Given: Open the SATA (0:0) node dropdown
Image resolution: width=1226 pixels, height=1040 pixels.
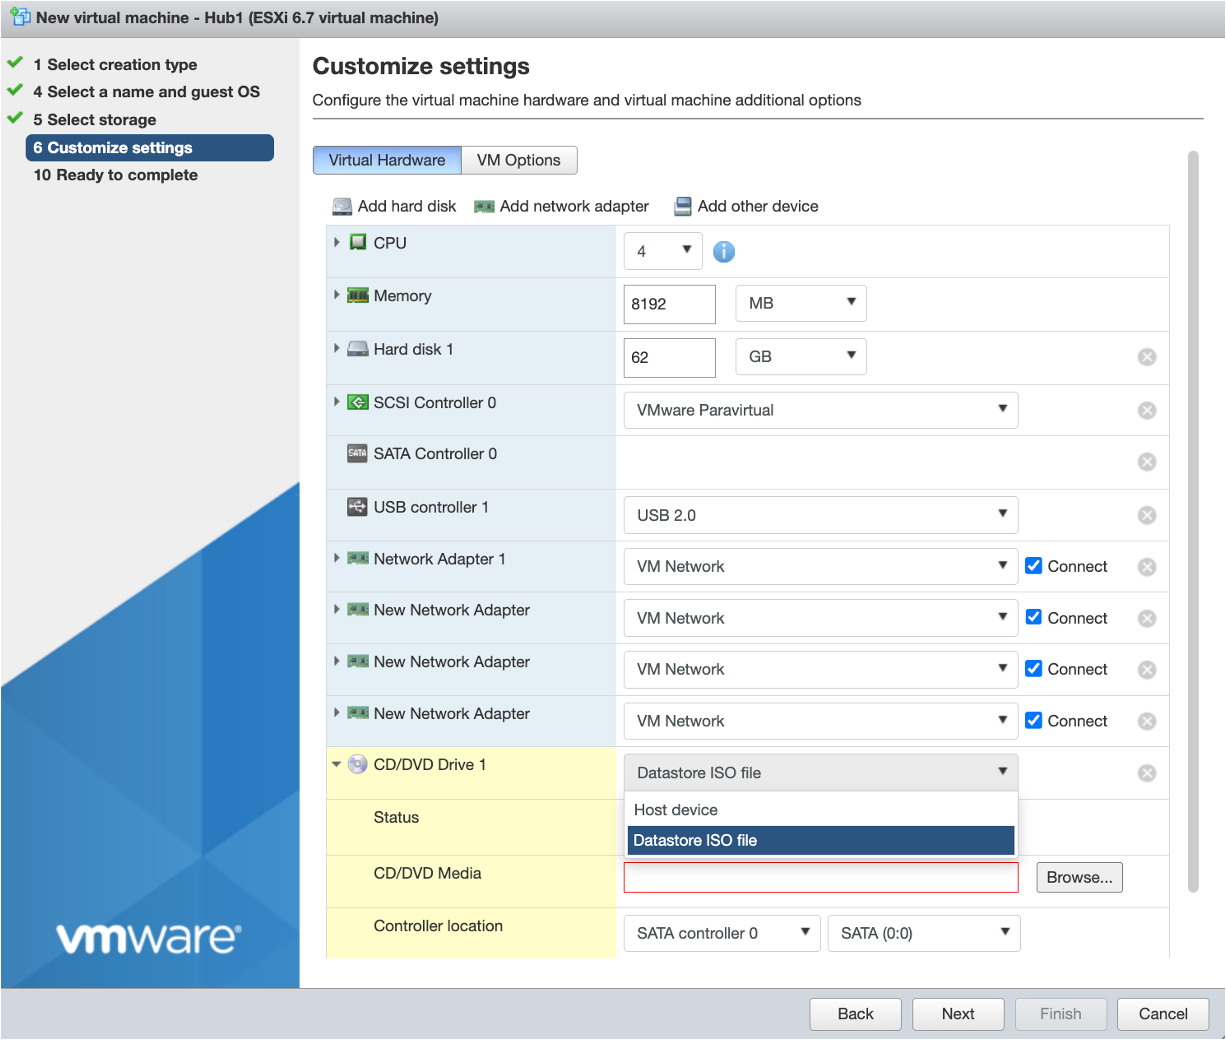Looking at the screenshot, I should click(924, 933).
